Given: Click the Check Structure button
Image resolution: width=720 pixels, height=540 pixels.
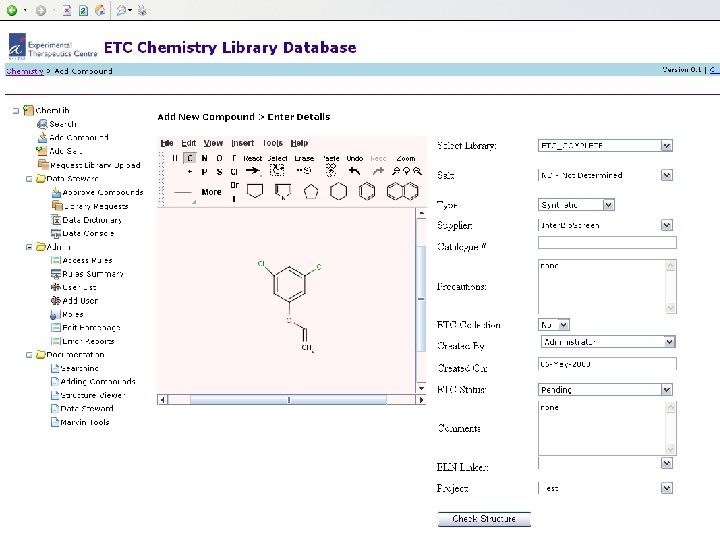Looking at the screenshot, I should point(484,519).
